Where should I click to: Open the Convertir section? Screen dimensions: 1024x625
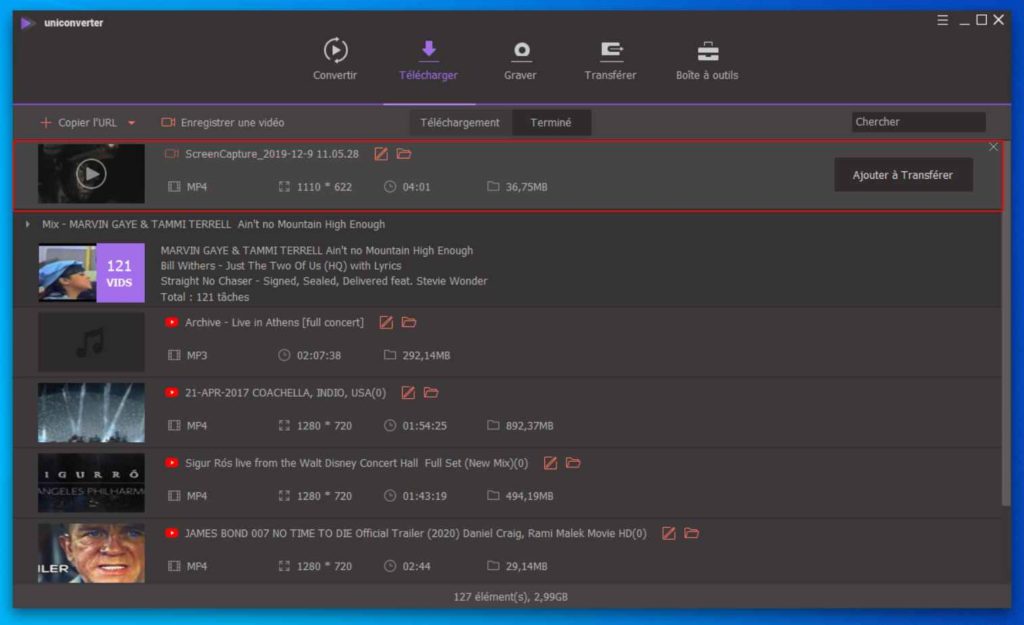[335, 59]
